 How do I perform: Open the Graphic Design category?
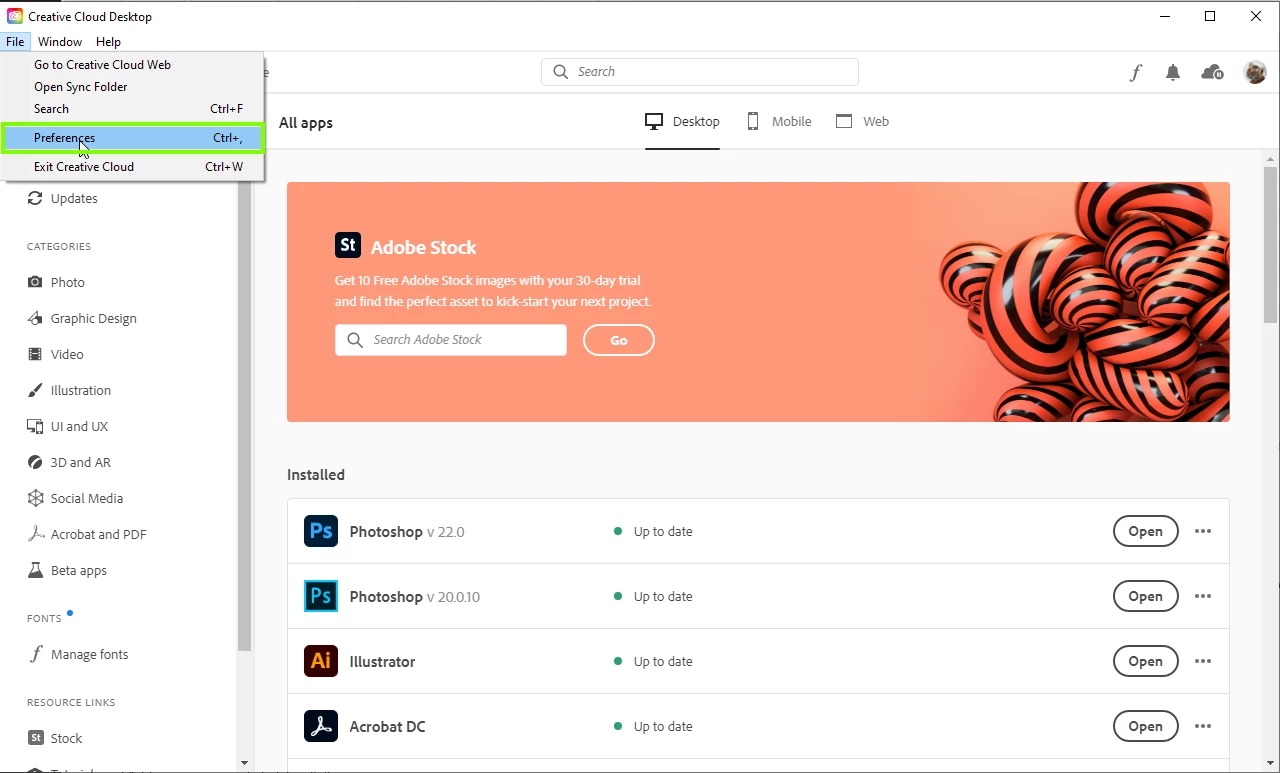[x=82, y=318]
